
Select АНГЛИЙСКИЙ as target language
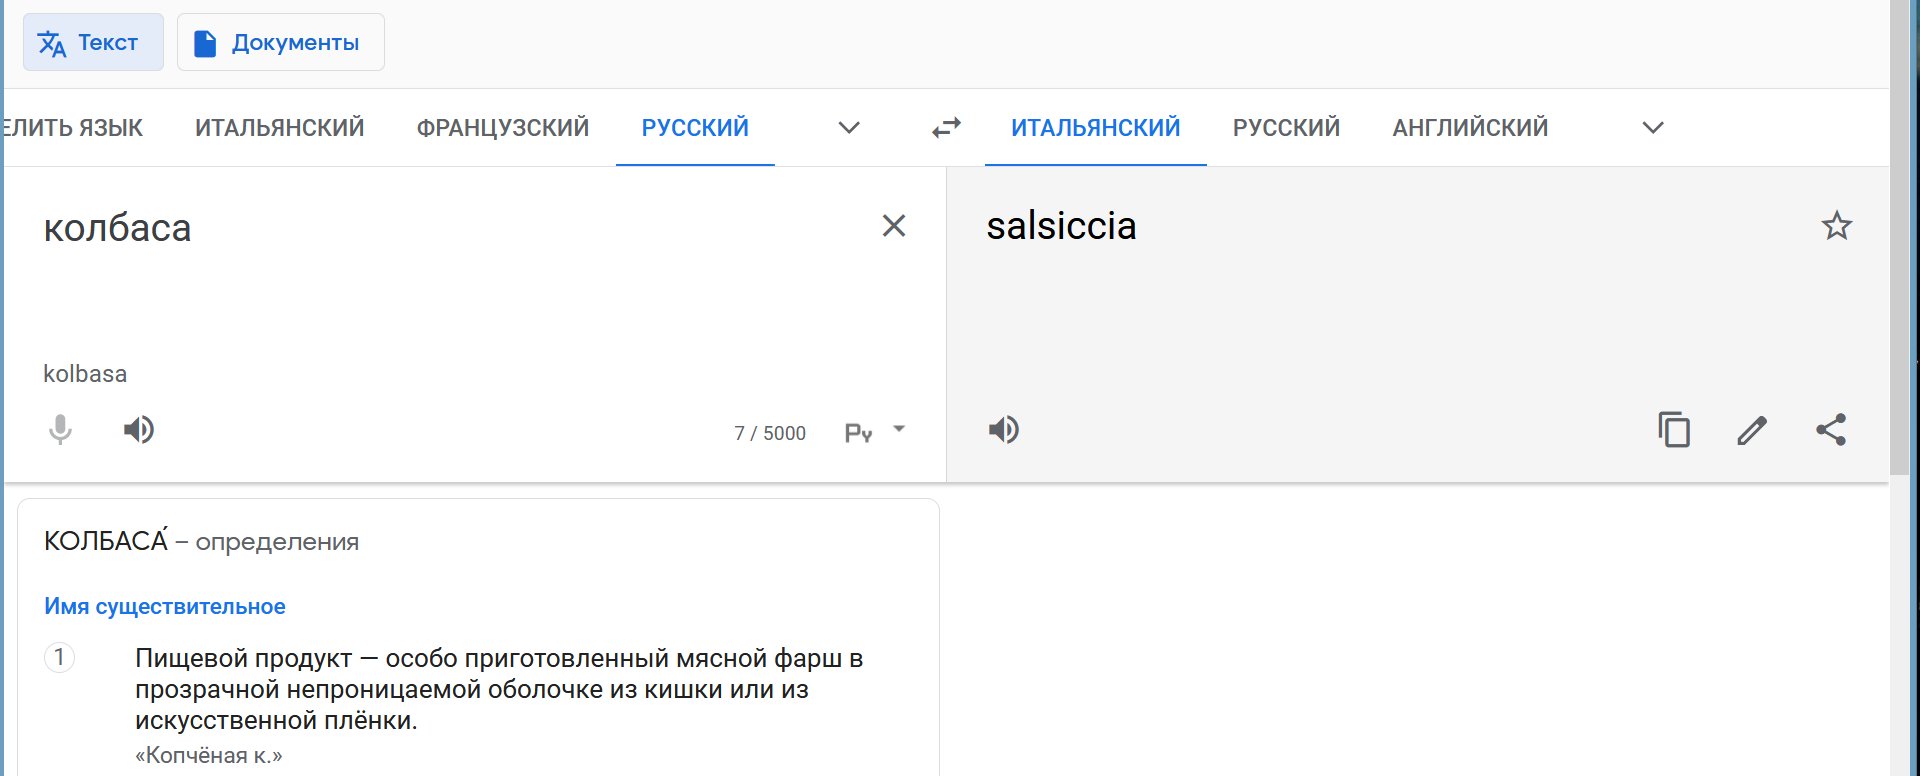1470,128
